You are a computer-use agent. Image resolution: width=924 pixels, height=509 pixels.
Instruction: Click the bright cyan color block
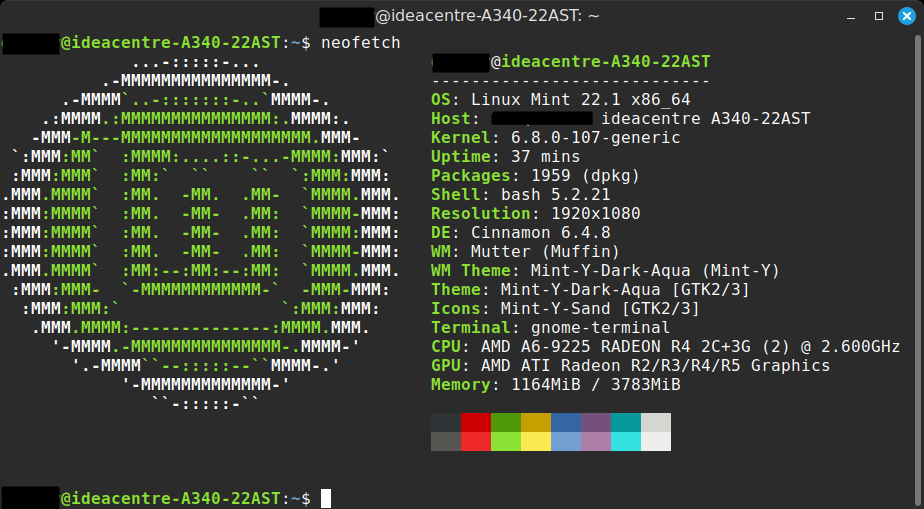626,441
